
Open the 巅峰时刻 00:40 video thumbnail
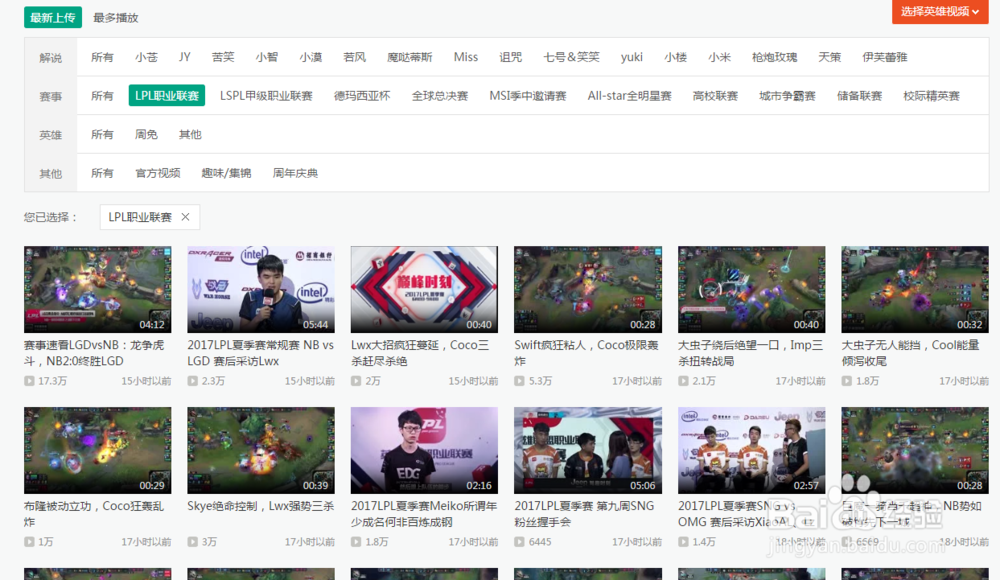click(424, 290)
